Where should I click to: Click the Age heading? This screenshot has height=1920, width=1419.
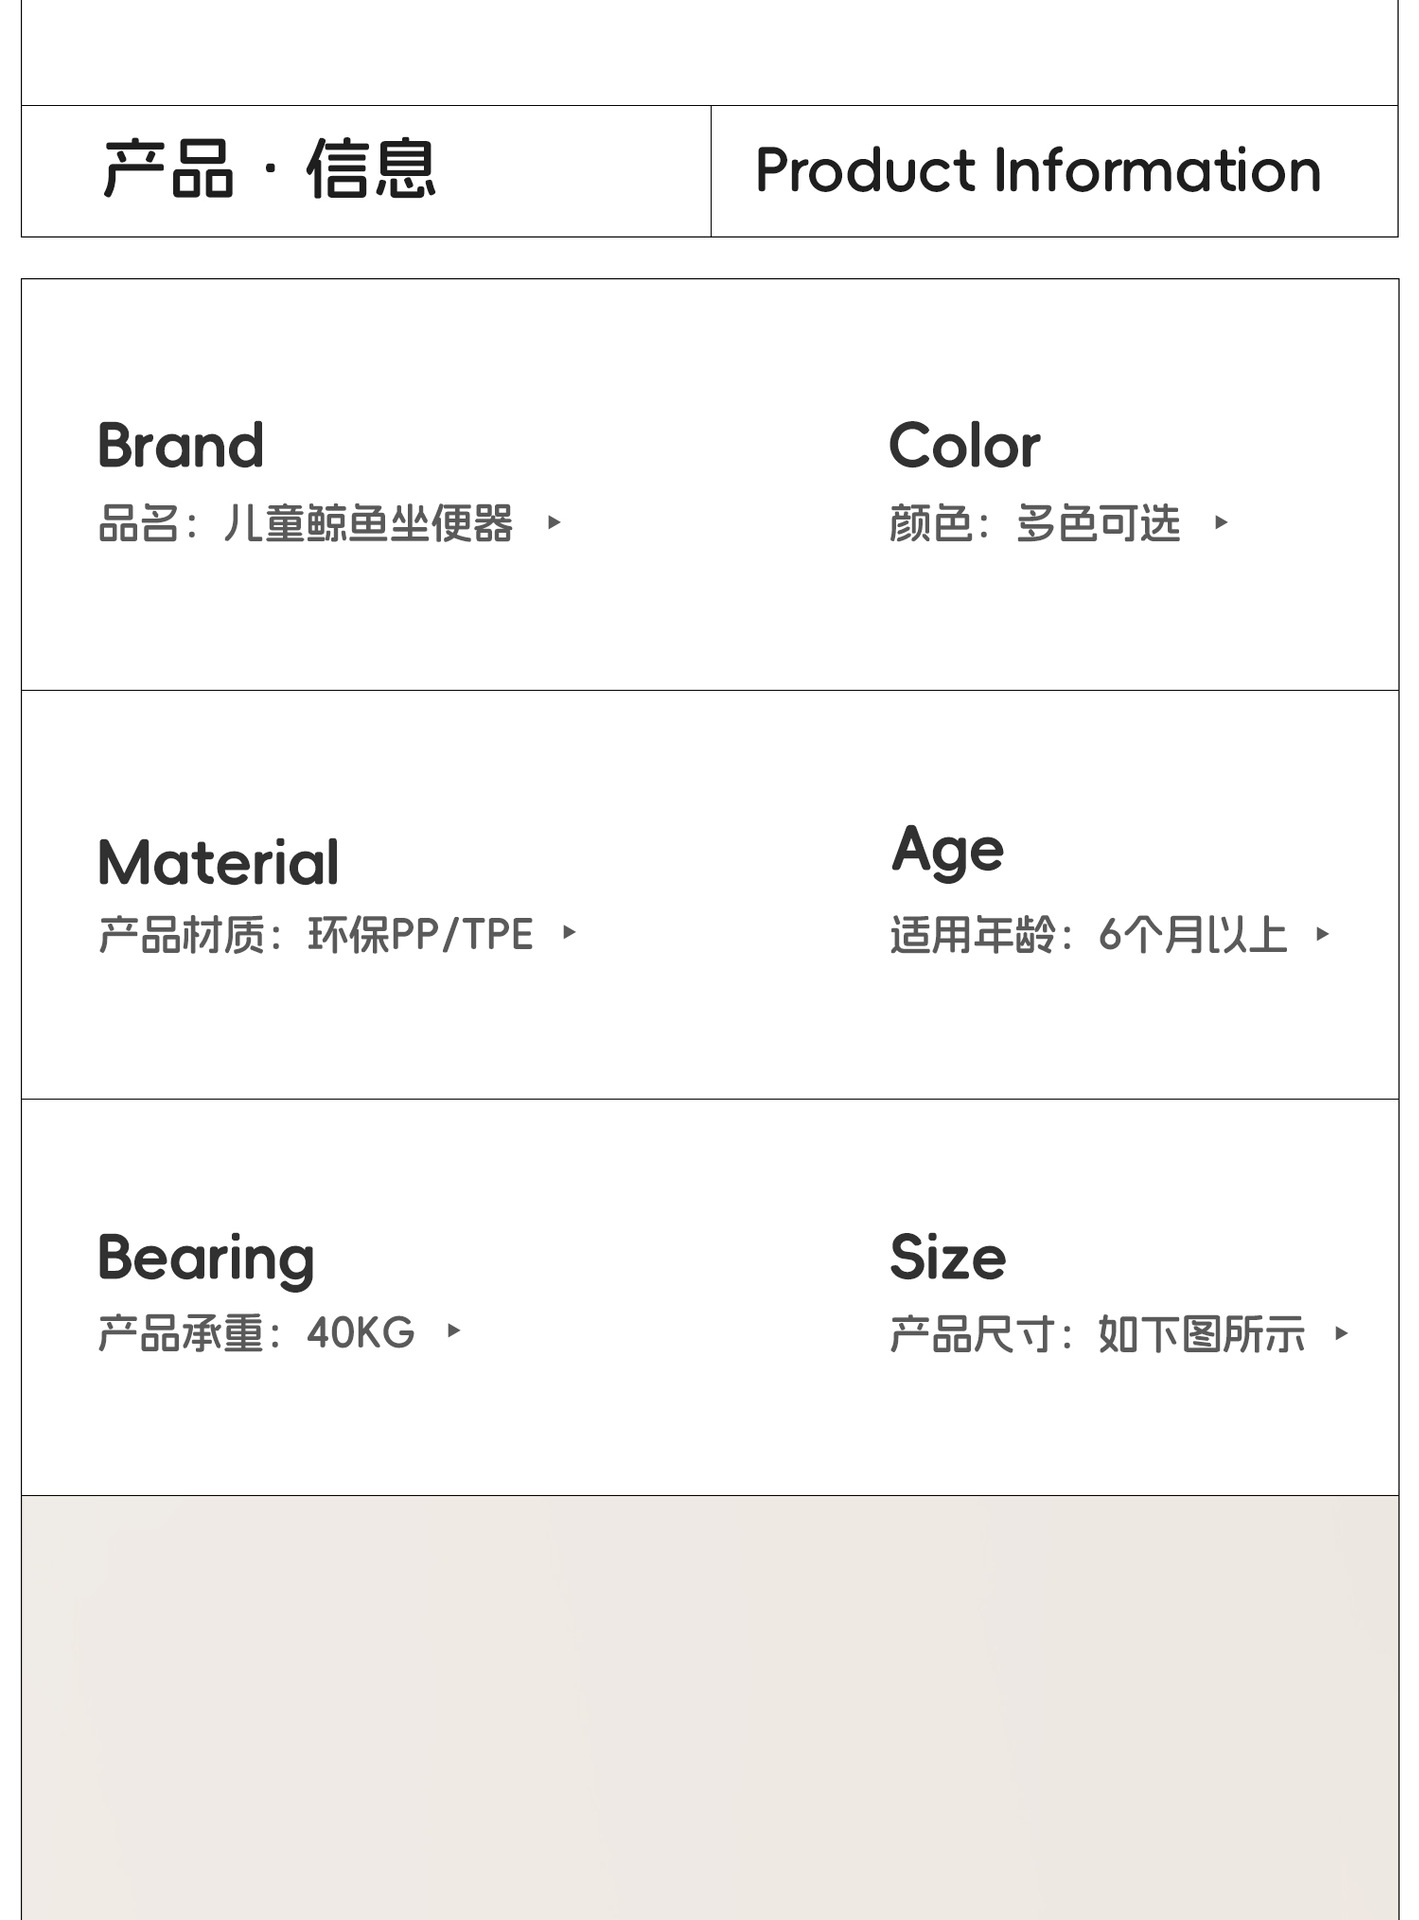(947, 852)
